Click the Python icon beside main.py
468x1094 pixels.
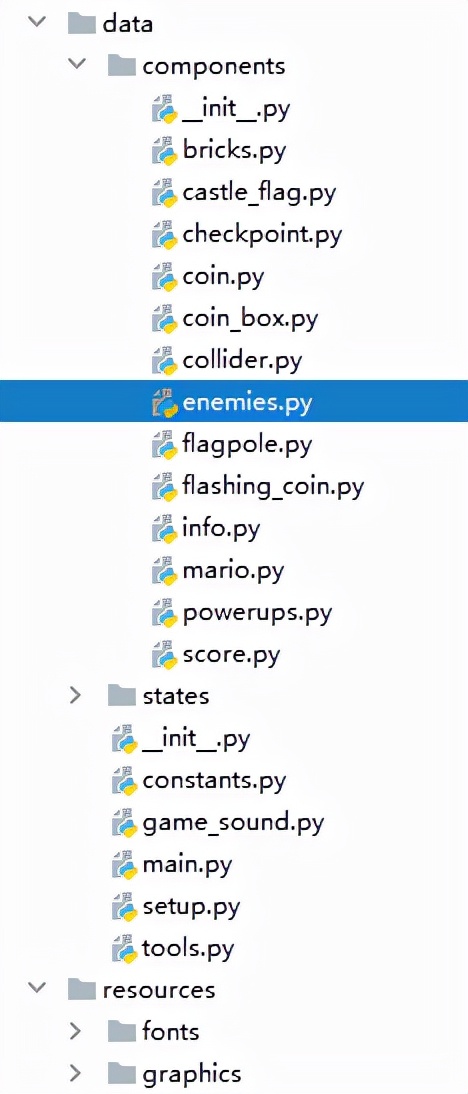(x=123, y=864)
